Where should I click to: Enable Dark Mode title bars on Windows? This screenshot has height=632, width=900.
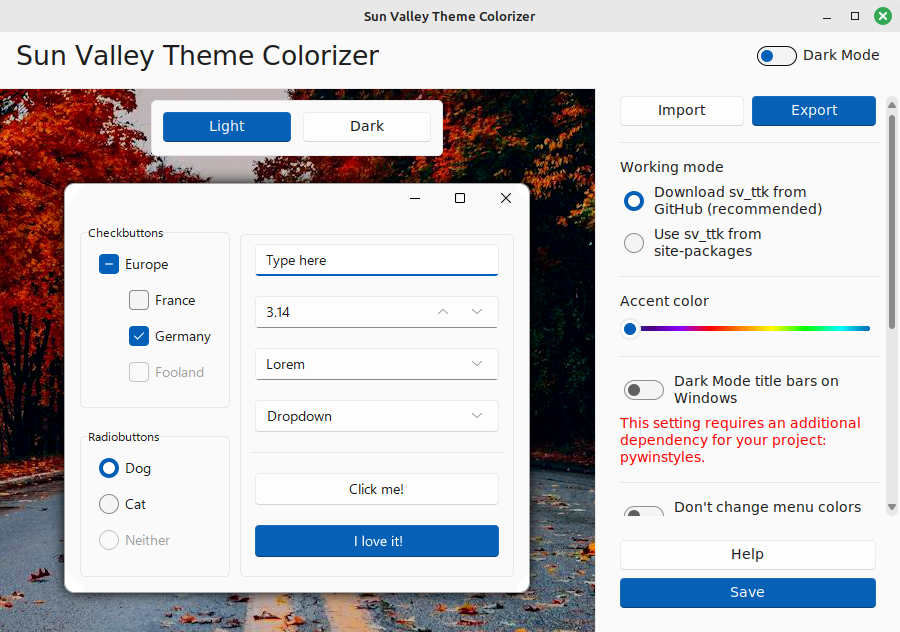643,390
